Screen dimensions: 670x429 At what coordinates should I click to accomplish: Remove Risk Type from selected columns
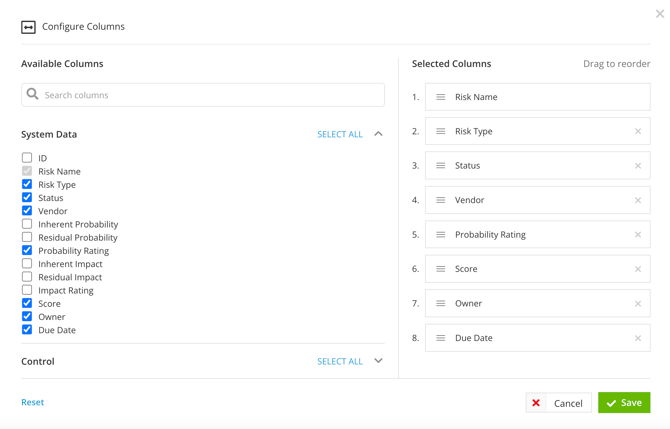click(638, 131)
